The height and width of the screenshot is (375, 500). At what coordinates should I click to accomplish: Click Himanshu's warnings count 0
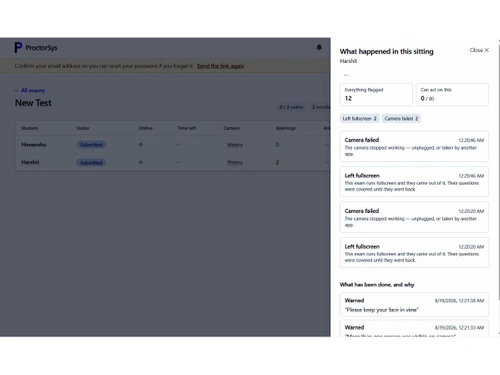click(277, 145)
